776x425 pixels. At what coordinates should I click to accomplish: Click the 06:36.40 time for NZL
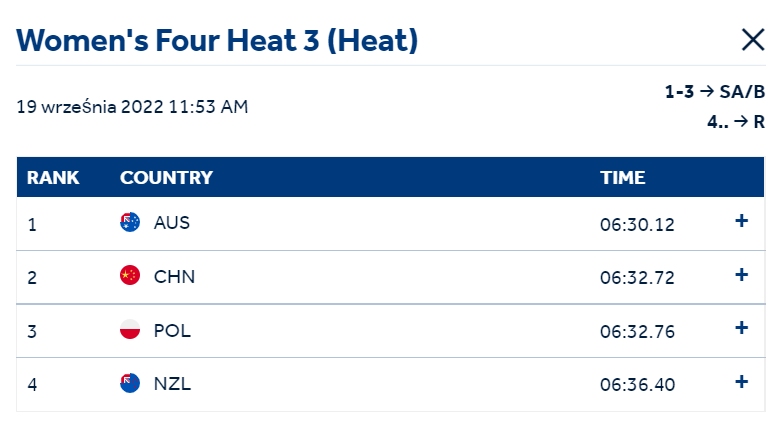coord(637,384)
